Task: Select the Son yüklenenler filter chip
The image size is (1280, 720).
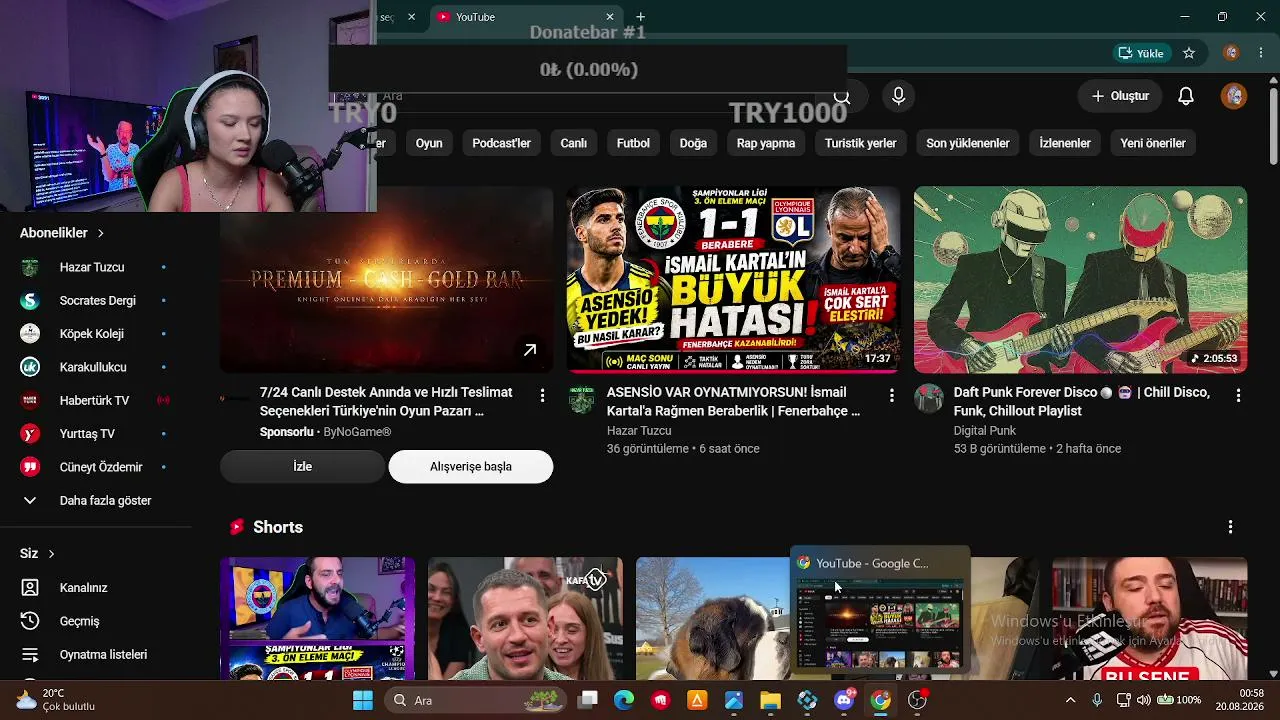Action: click(x=967, y=143)
